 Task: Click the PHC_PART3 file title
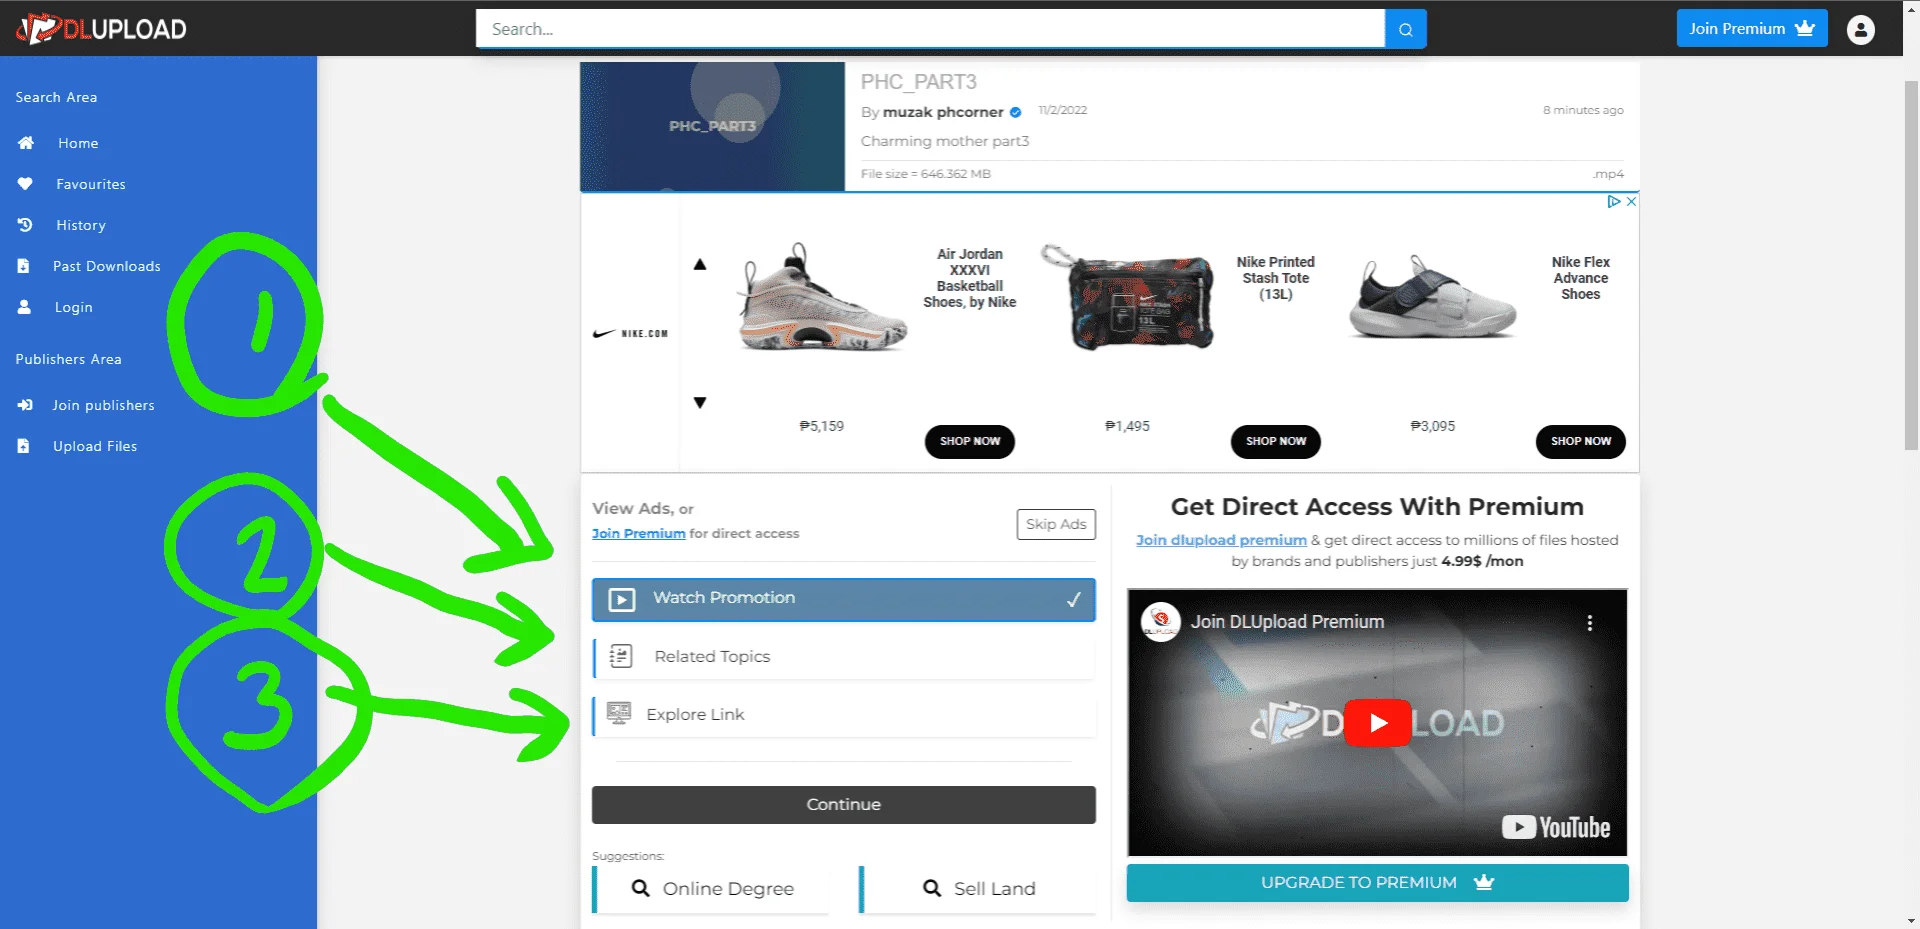tap(918, 82)
